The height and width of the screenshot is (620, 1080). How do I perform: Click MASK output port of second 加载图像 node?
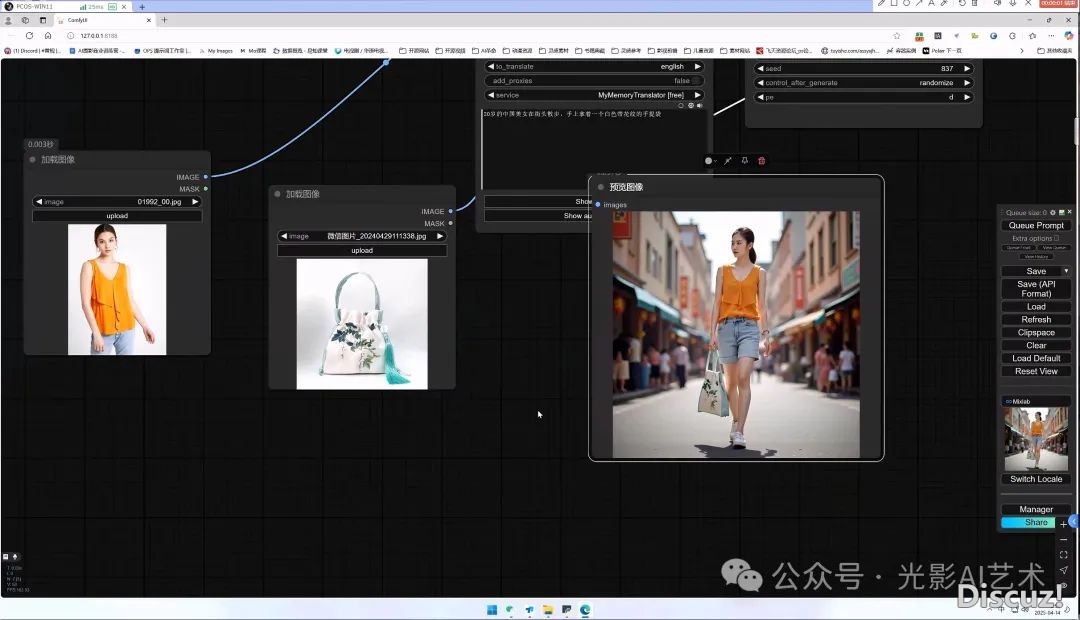click(450, 223)
